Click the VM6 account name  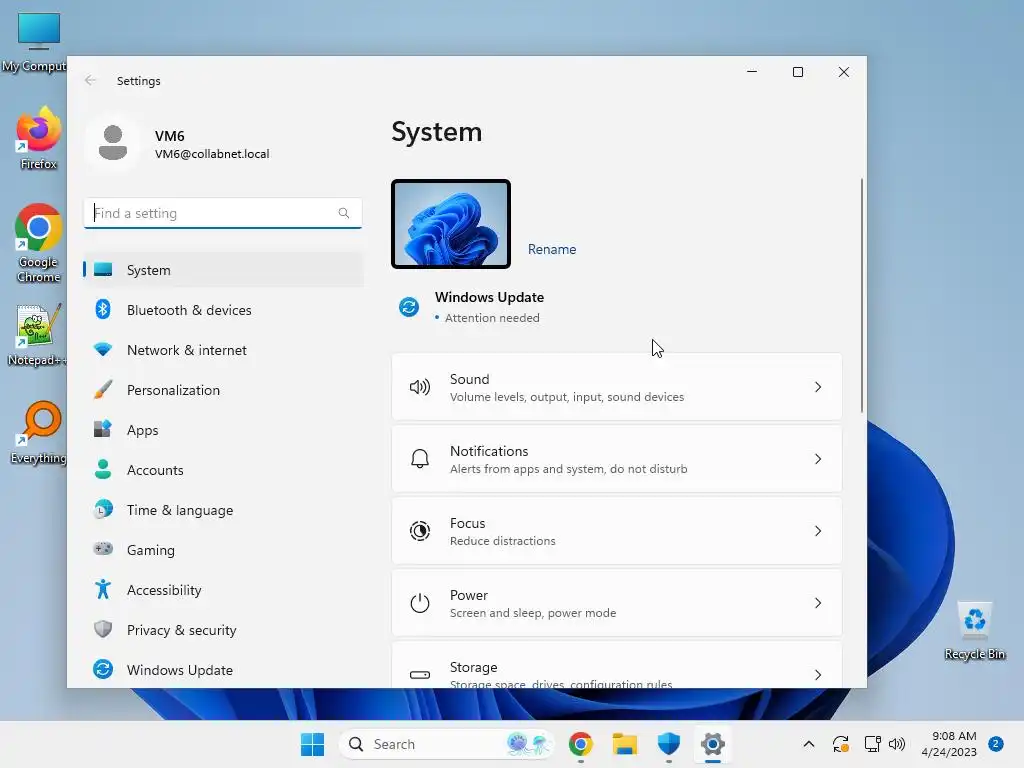click(x=169, y=136)
